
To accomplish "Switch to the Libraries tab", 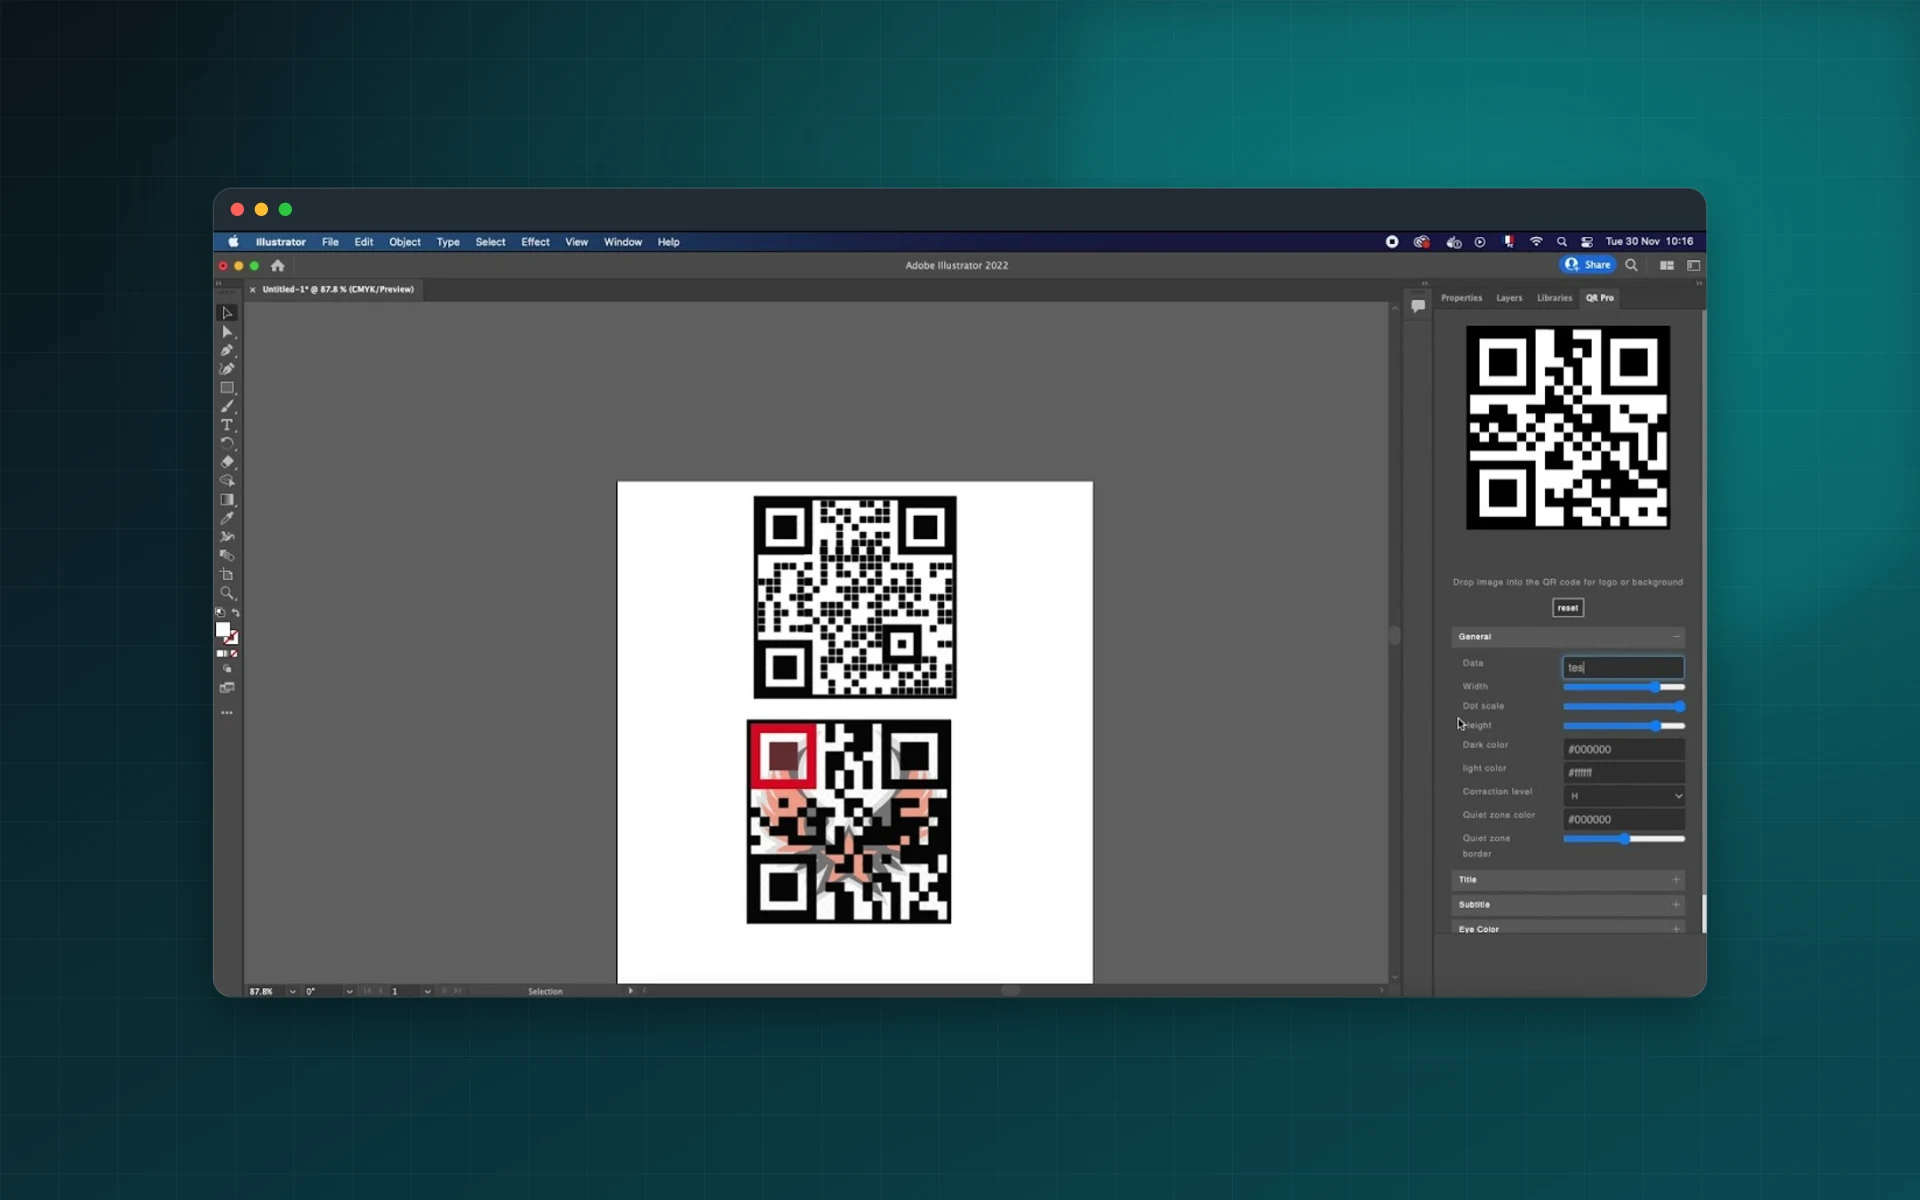I will (x=1554, y=298).
